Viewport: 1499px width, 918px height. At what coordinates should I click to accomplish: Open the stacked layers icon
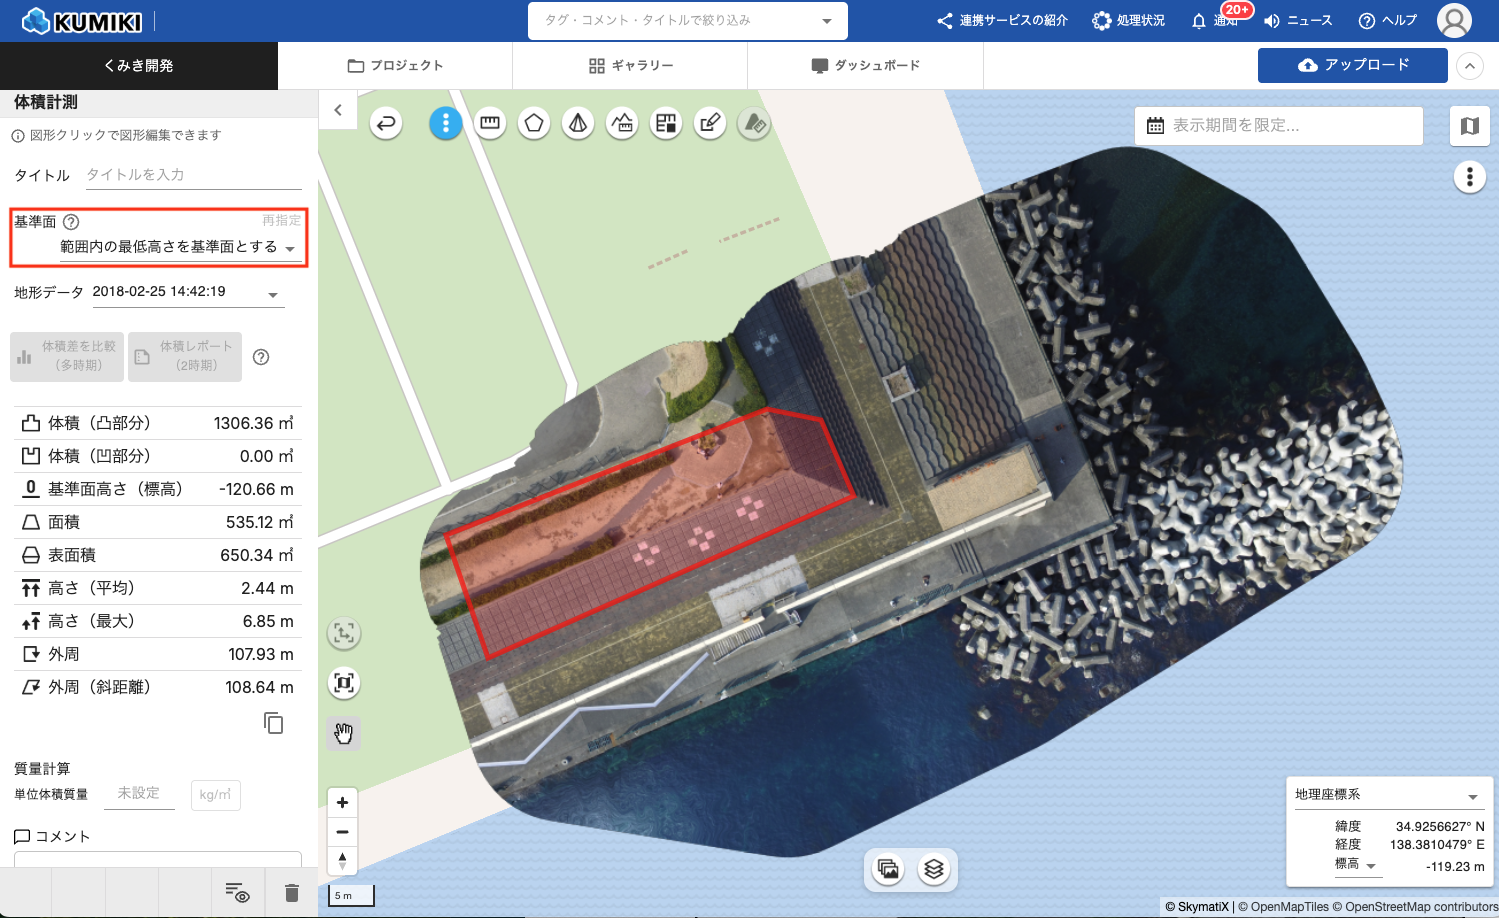point(934,869)
